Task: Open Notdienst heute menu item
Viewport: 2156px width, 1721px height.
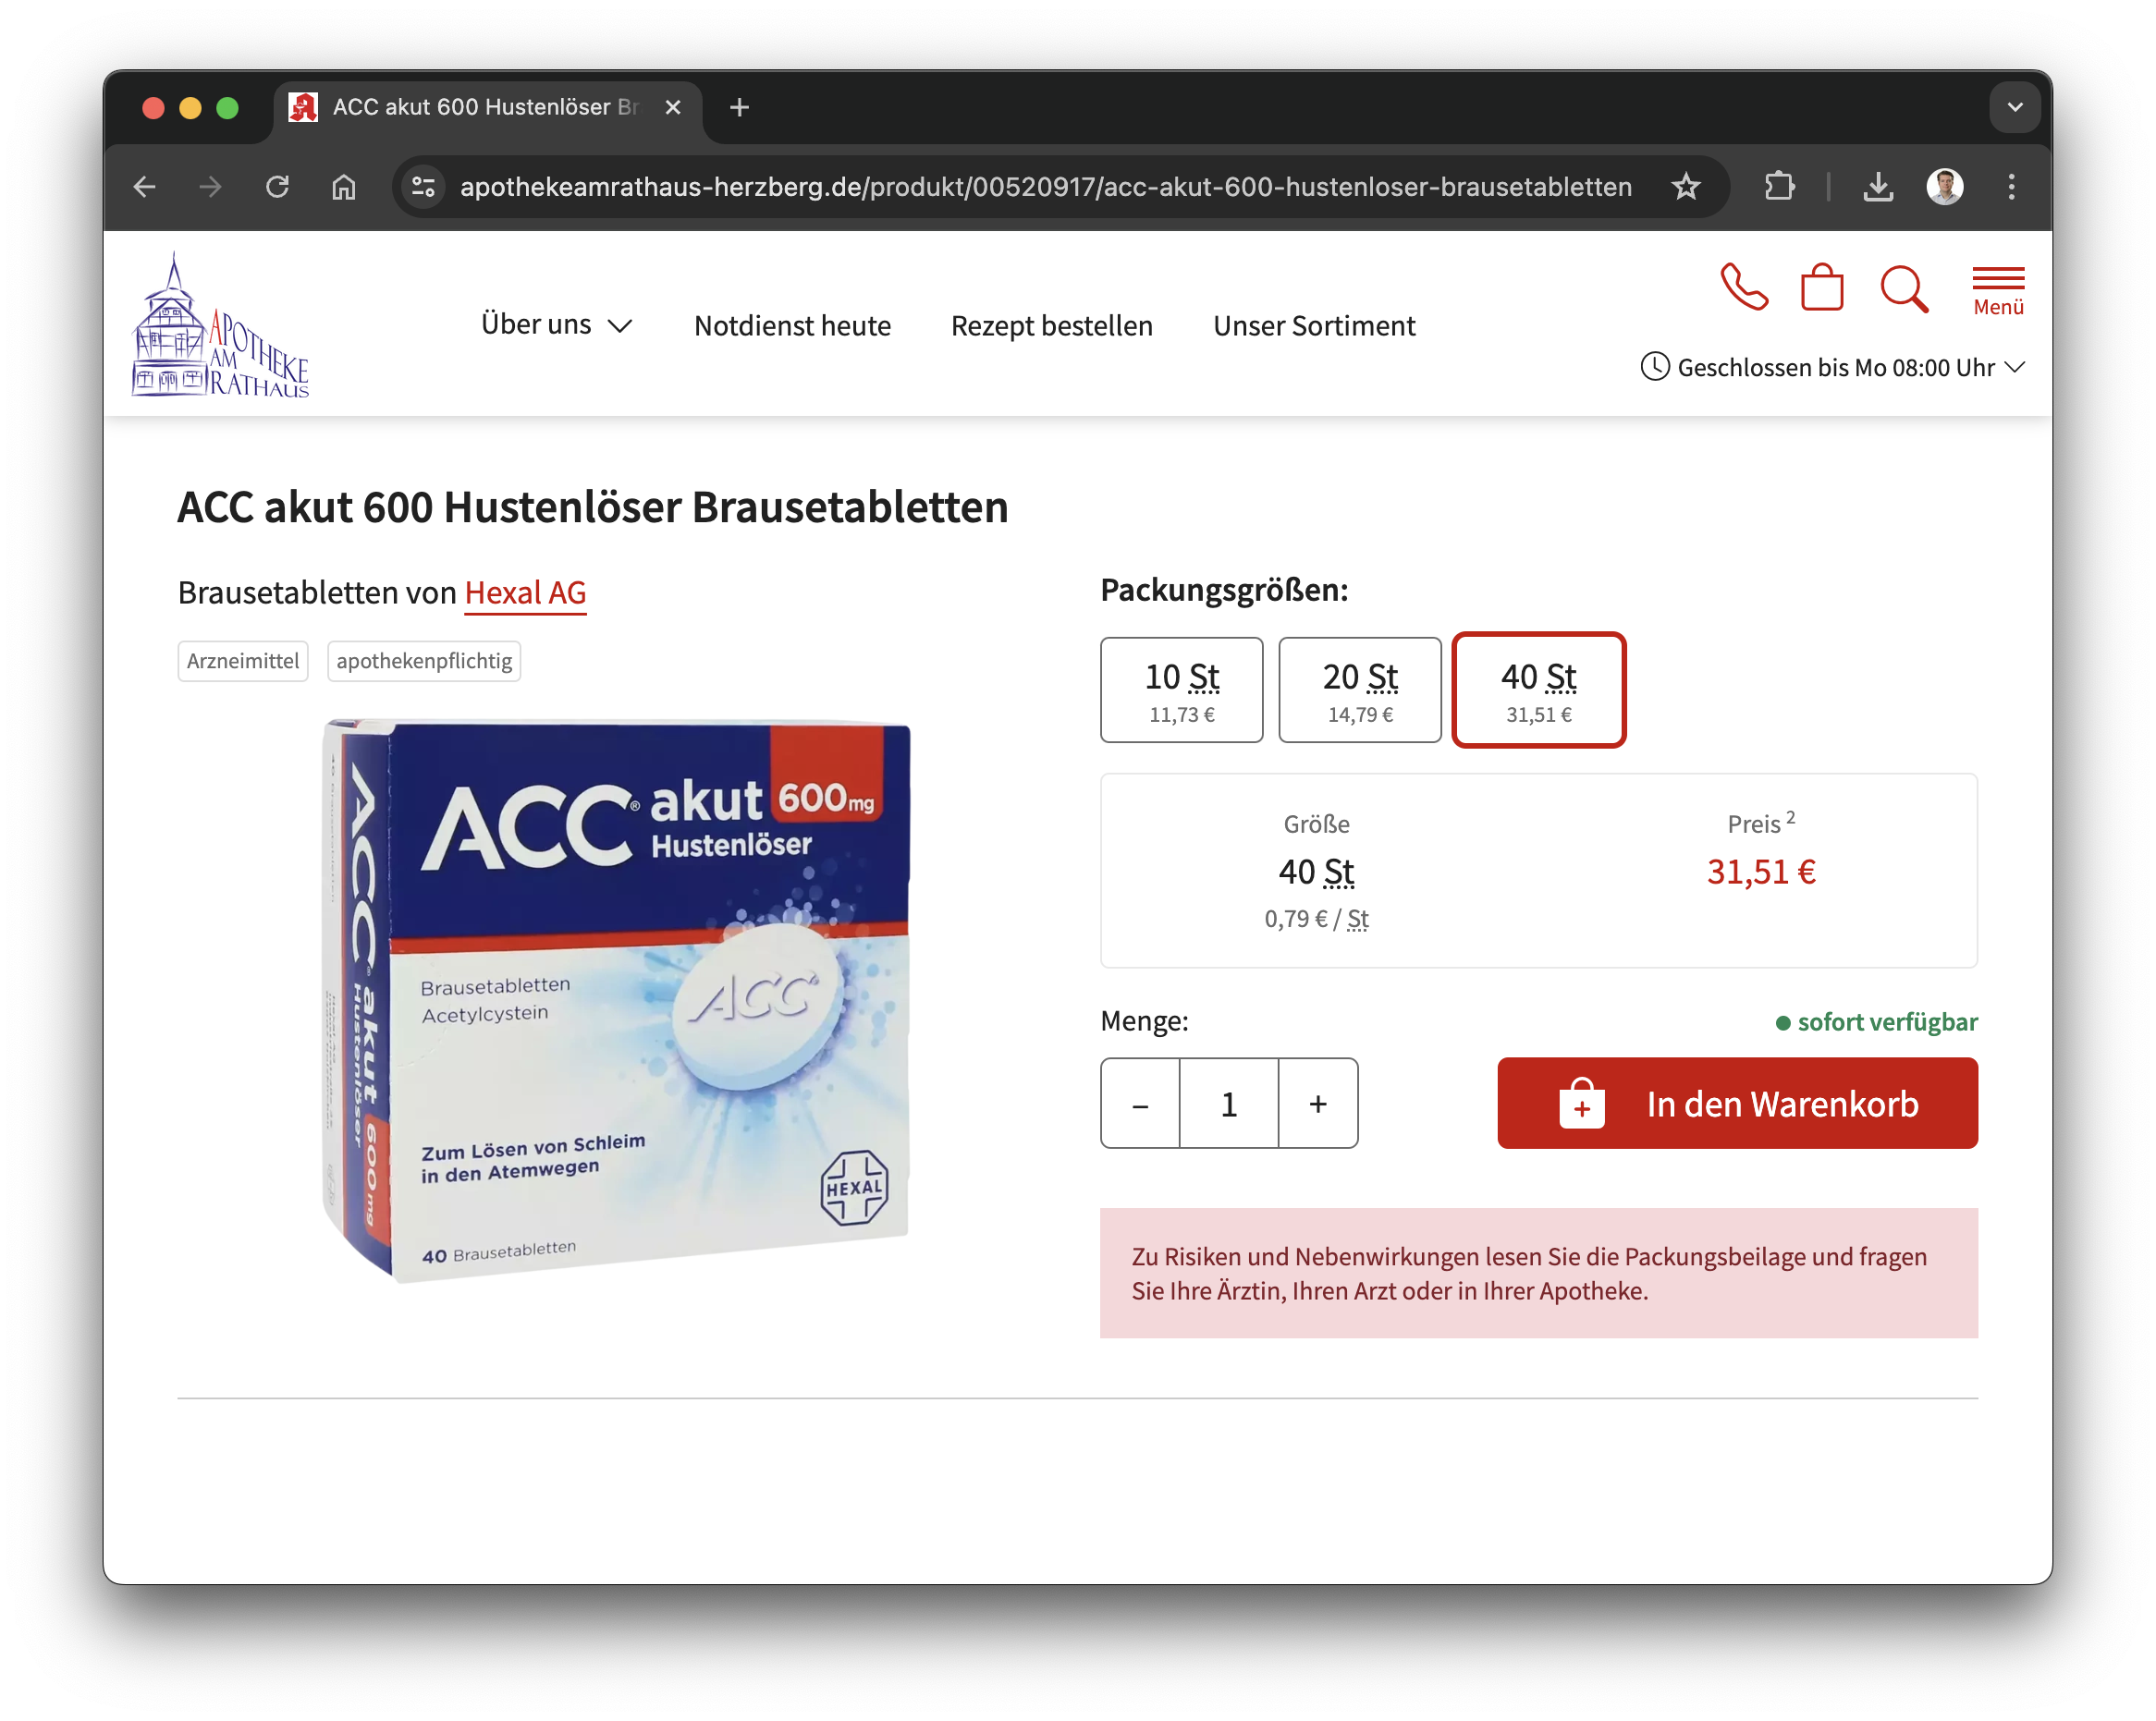Action: (x=792, y=326)
